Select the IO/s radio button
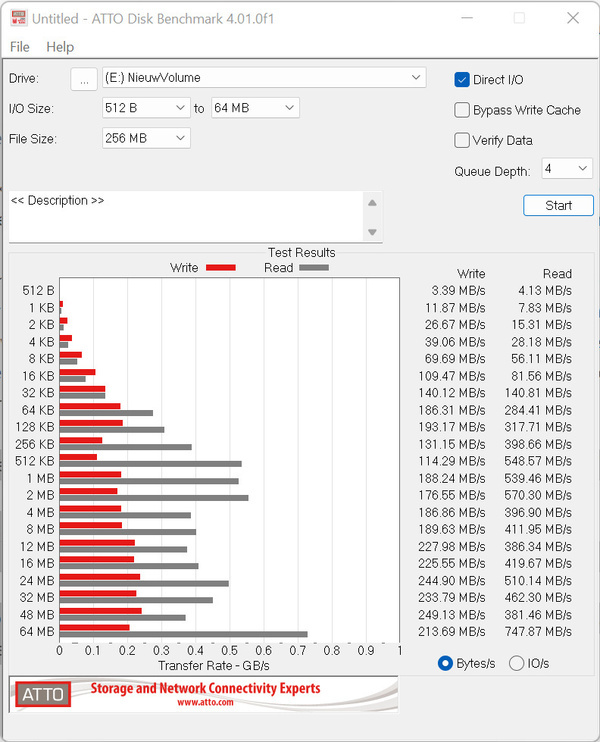This screenshot has width=600, height=742. pyautogui.click(x=516, y=663)
